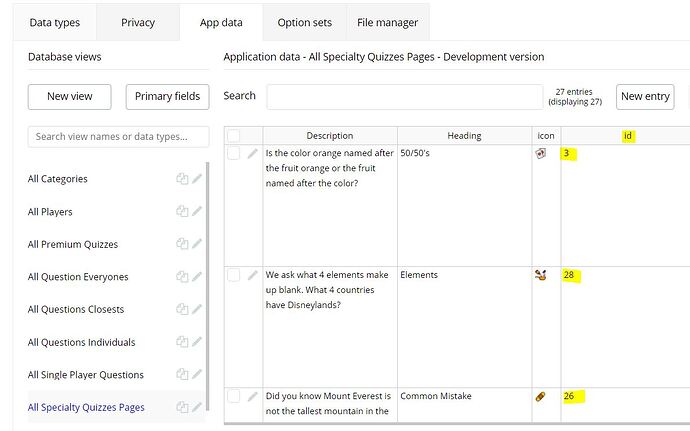Switch to the Data types tab

[54, 22]
